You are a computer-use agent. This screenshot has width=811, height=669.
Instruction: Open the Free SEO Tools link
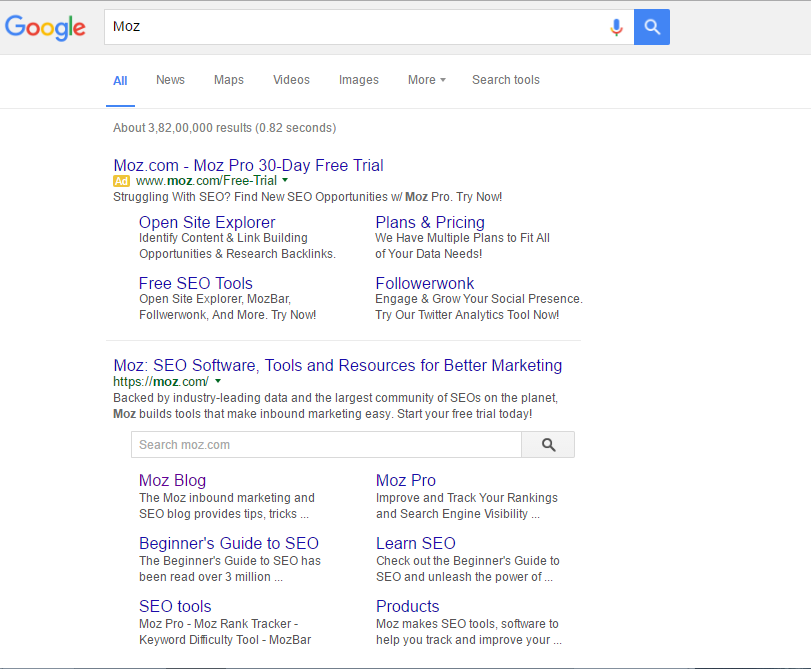click(x=196, y=284)
